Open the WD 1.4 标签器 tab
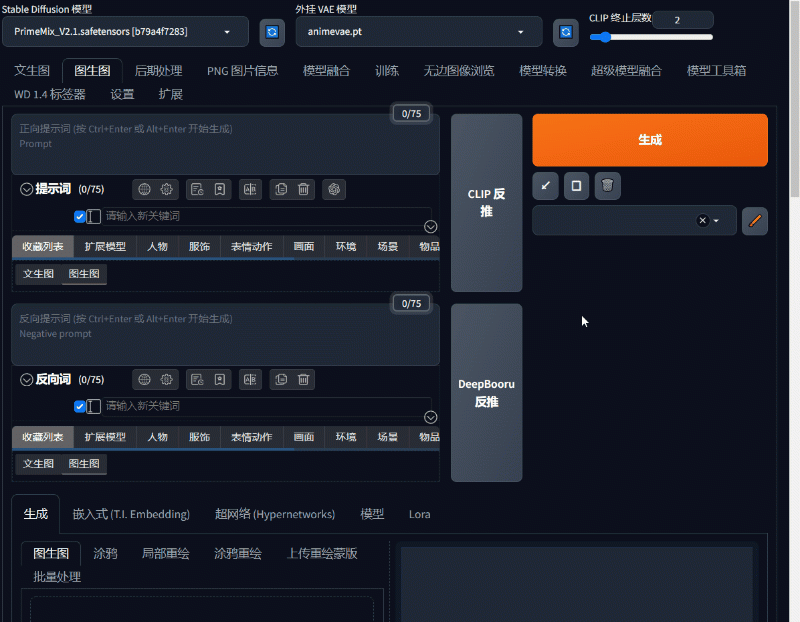Image resolution: width=800 pixels, height=622 pixels. click(50, 94)
